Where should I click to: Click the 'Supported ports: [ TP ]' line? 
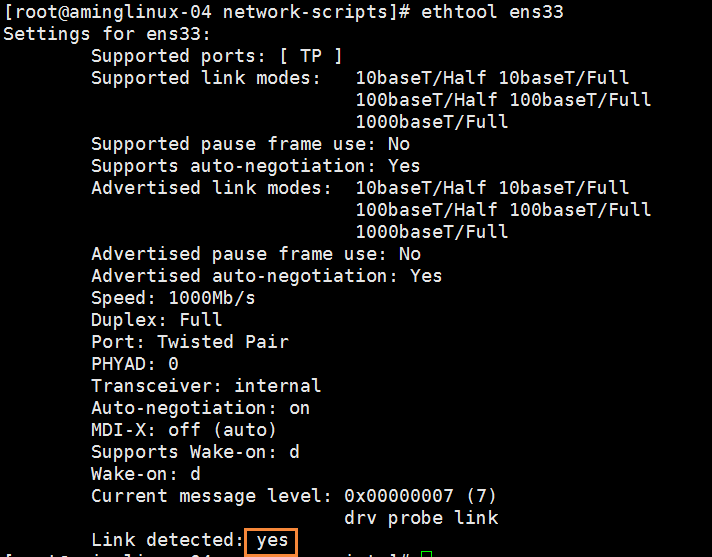pyautogui.click(x=217, y=56)
